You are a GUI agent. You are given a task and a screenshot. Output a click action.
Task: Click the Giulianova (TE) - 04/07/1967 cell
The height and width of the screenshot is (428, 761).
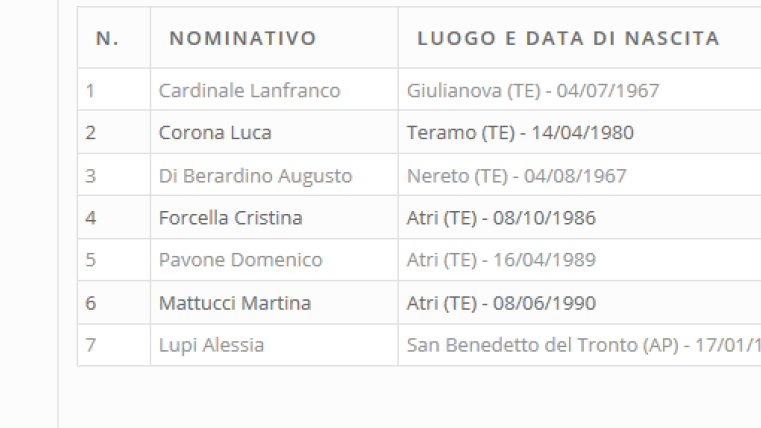point(533,90)
